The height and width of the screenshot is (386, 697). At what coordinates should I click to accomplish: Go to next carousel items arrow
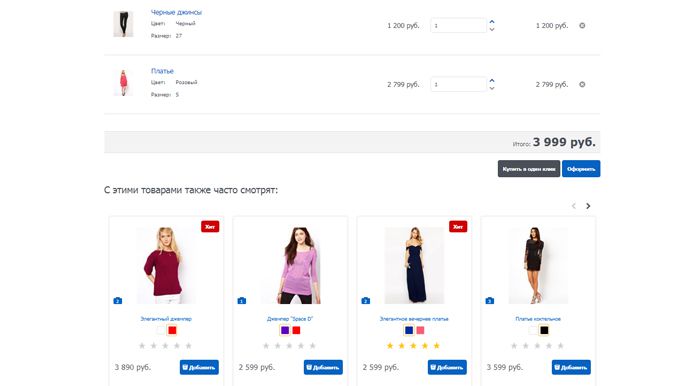pos(588,206)
